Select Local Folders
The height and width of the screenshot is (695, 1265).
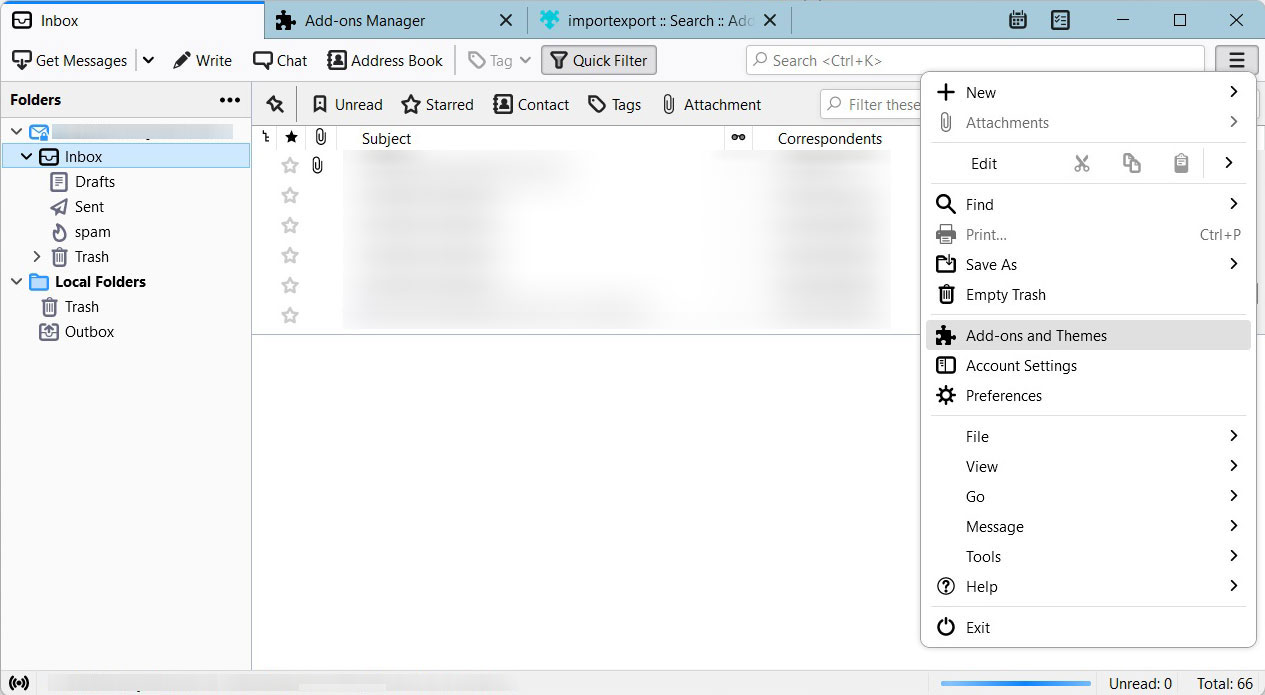pyautogui.click(x=100, y=282)
